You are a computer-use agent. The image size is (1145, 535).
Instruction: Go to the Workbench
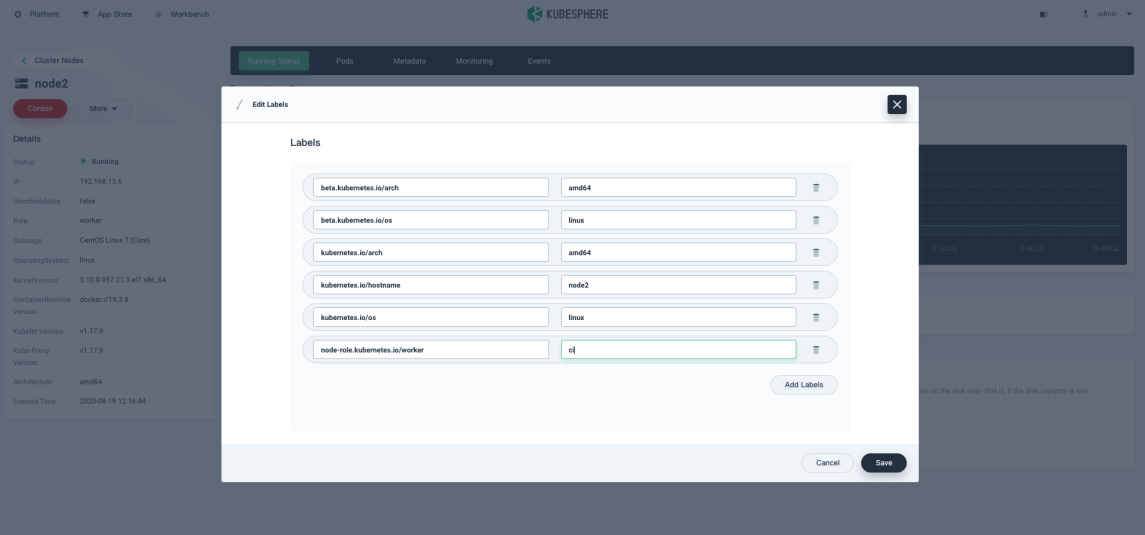[182, 14]
